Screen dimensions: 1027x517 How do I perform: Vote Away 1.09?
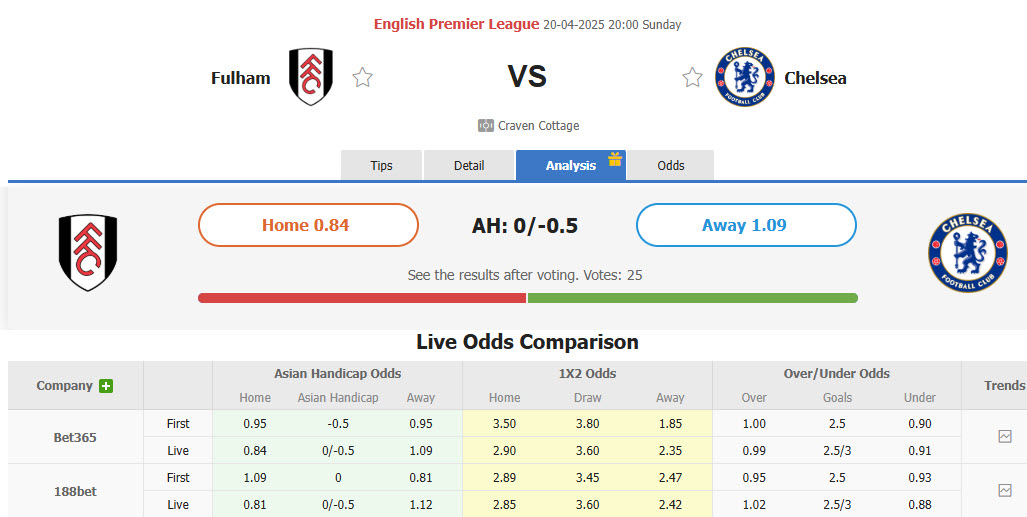click(746, 225)
